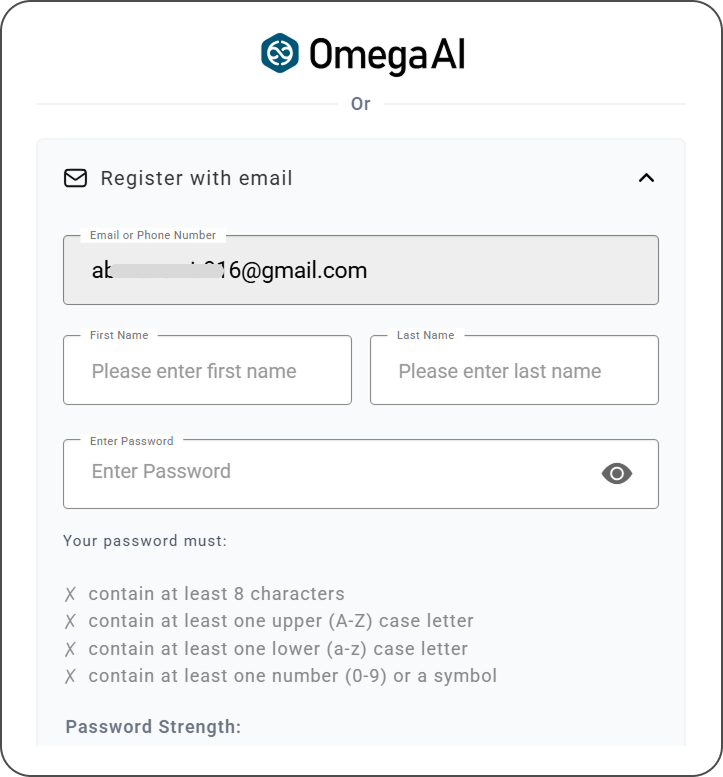The image size is (723, 777).
Task: Focus the Email or Phone Number field
Action: (x=360, y=270)
